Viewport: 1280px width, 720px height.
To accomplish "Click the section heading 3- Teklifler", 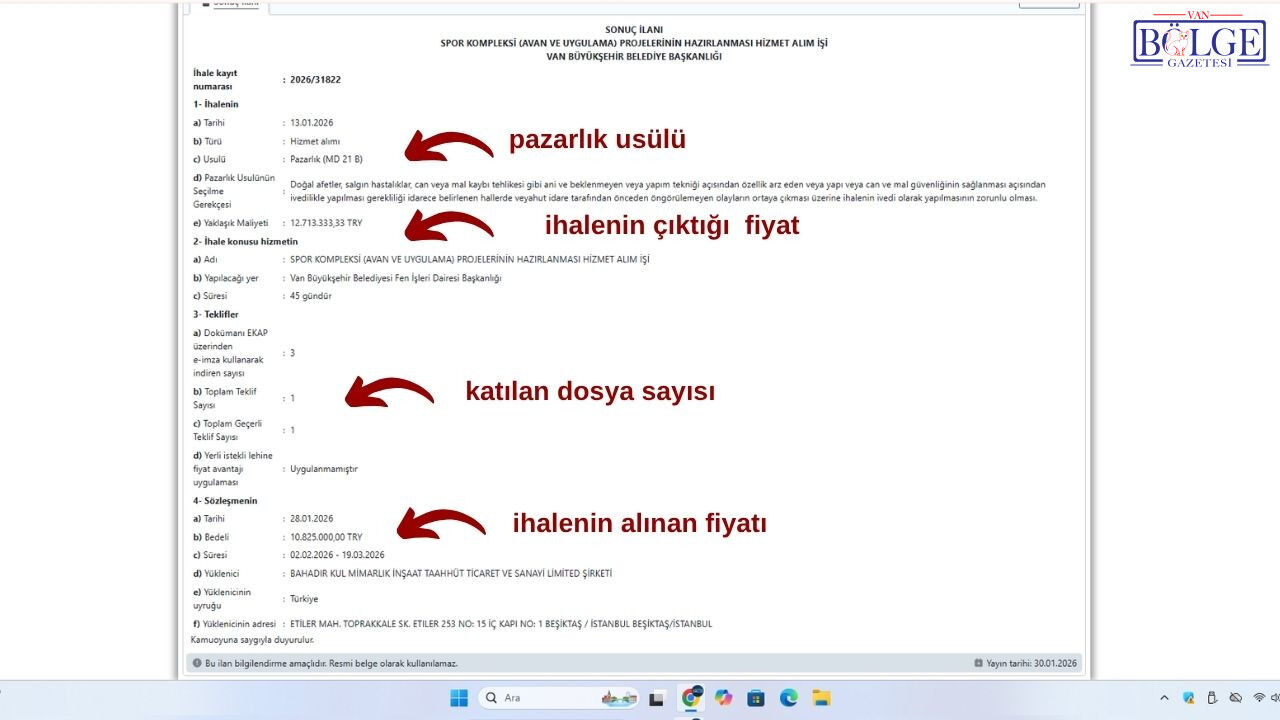I will click(217, 314).
